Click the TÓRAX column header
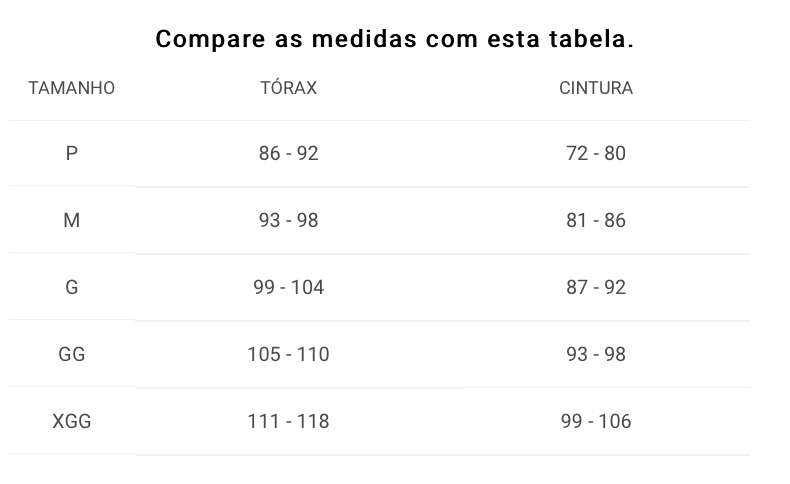Image resolution: width=790 pixels, height=484 pixels. (289, 88)
